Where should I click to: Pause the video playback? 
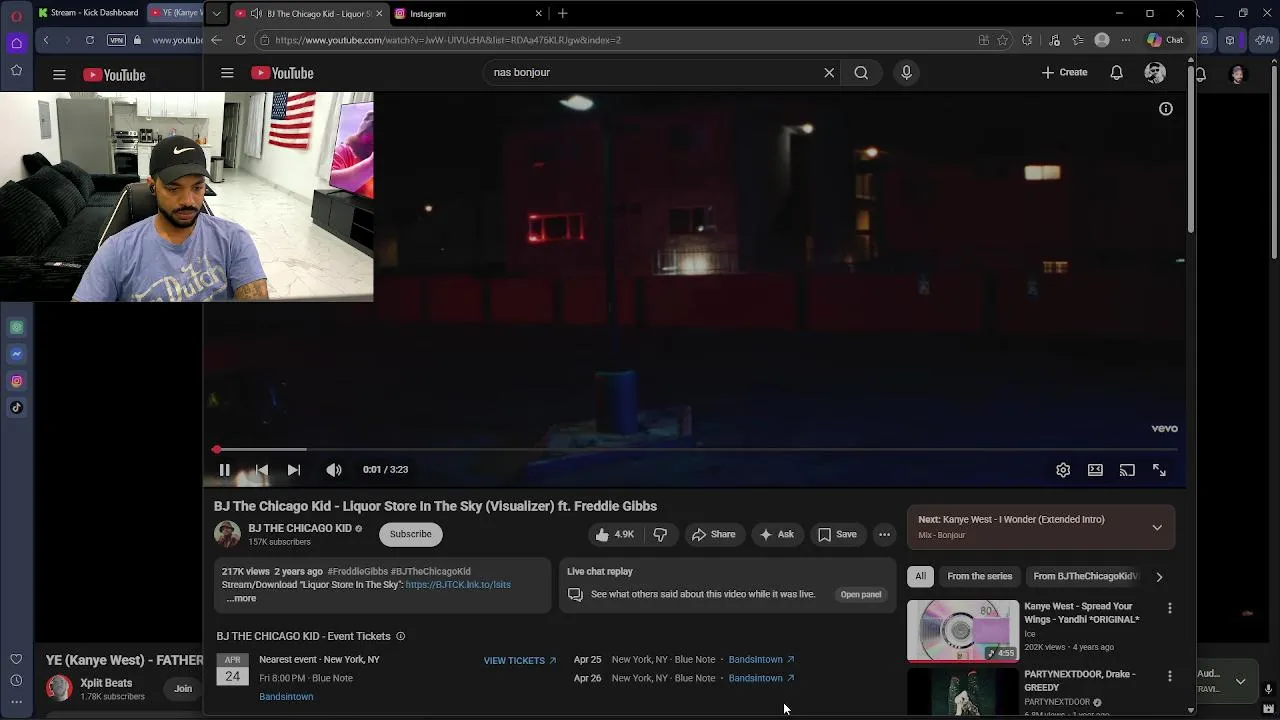224,470
